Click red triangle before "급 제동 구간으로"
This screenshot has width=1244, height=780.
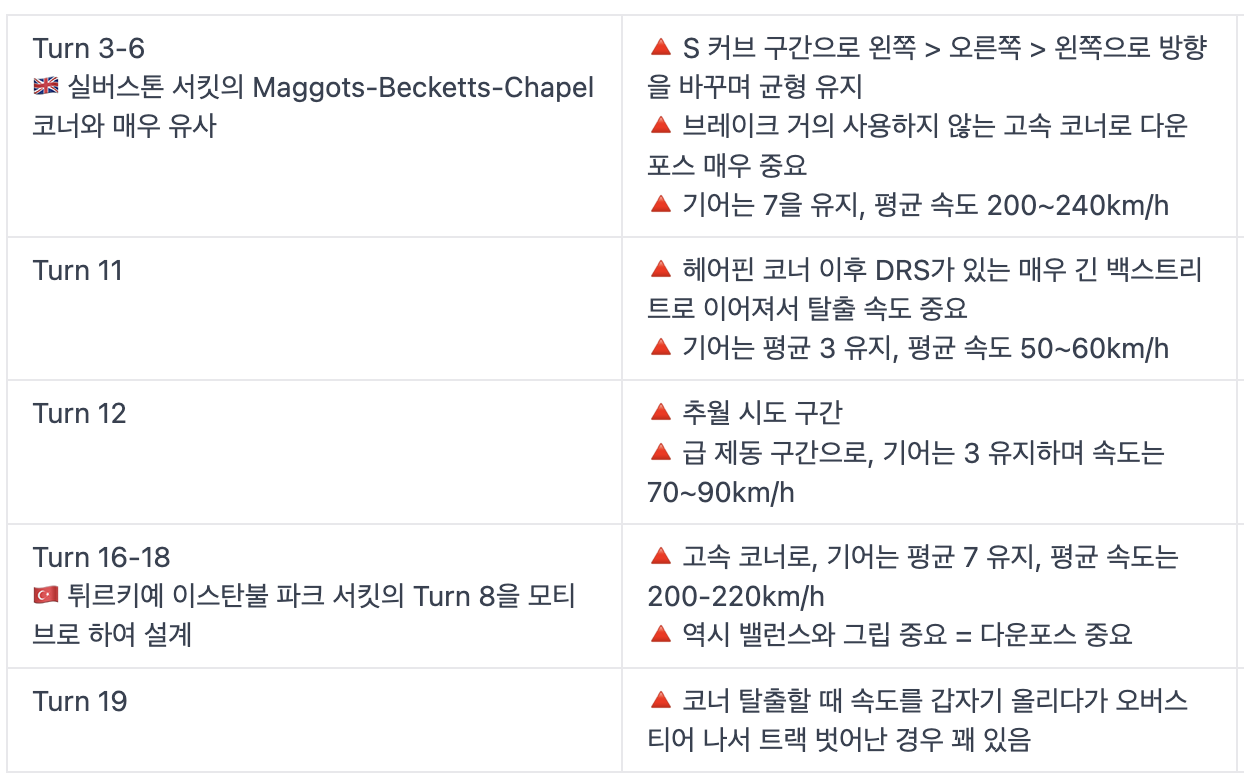point(660,453)
